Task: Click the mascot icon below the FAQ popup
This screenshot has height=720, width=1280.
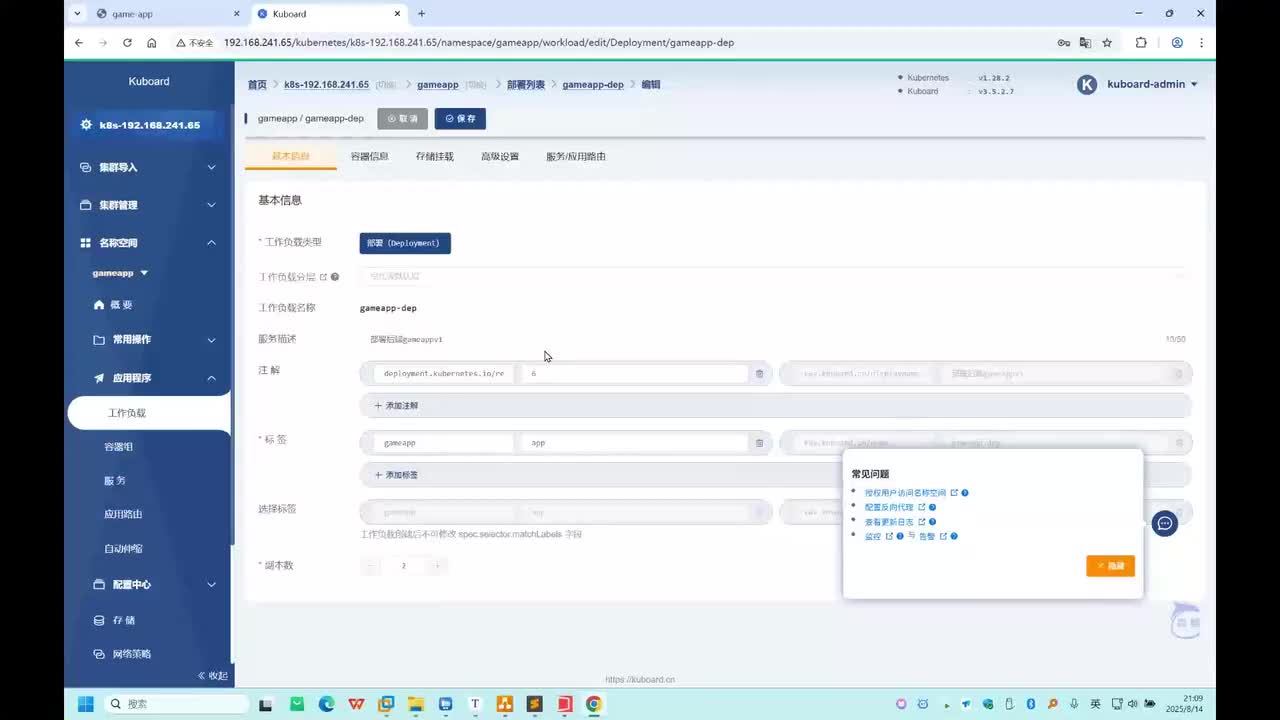Action: 1185,621
